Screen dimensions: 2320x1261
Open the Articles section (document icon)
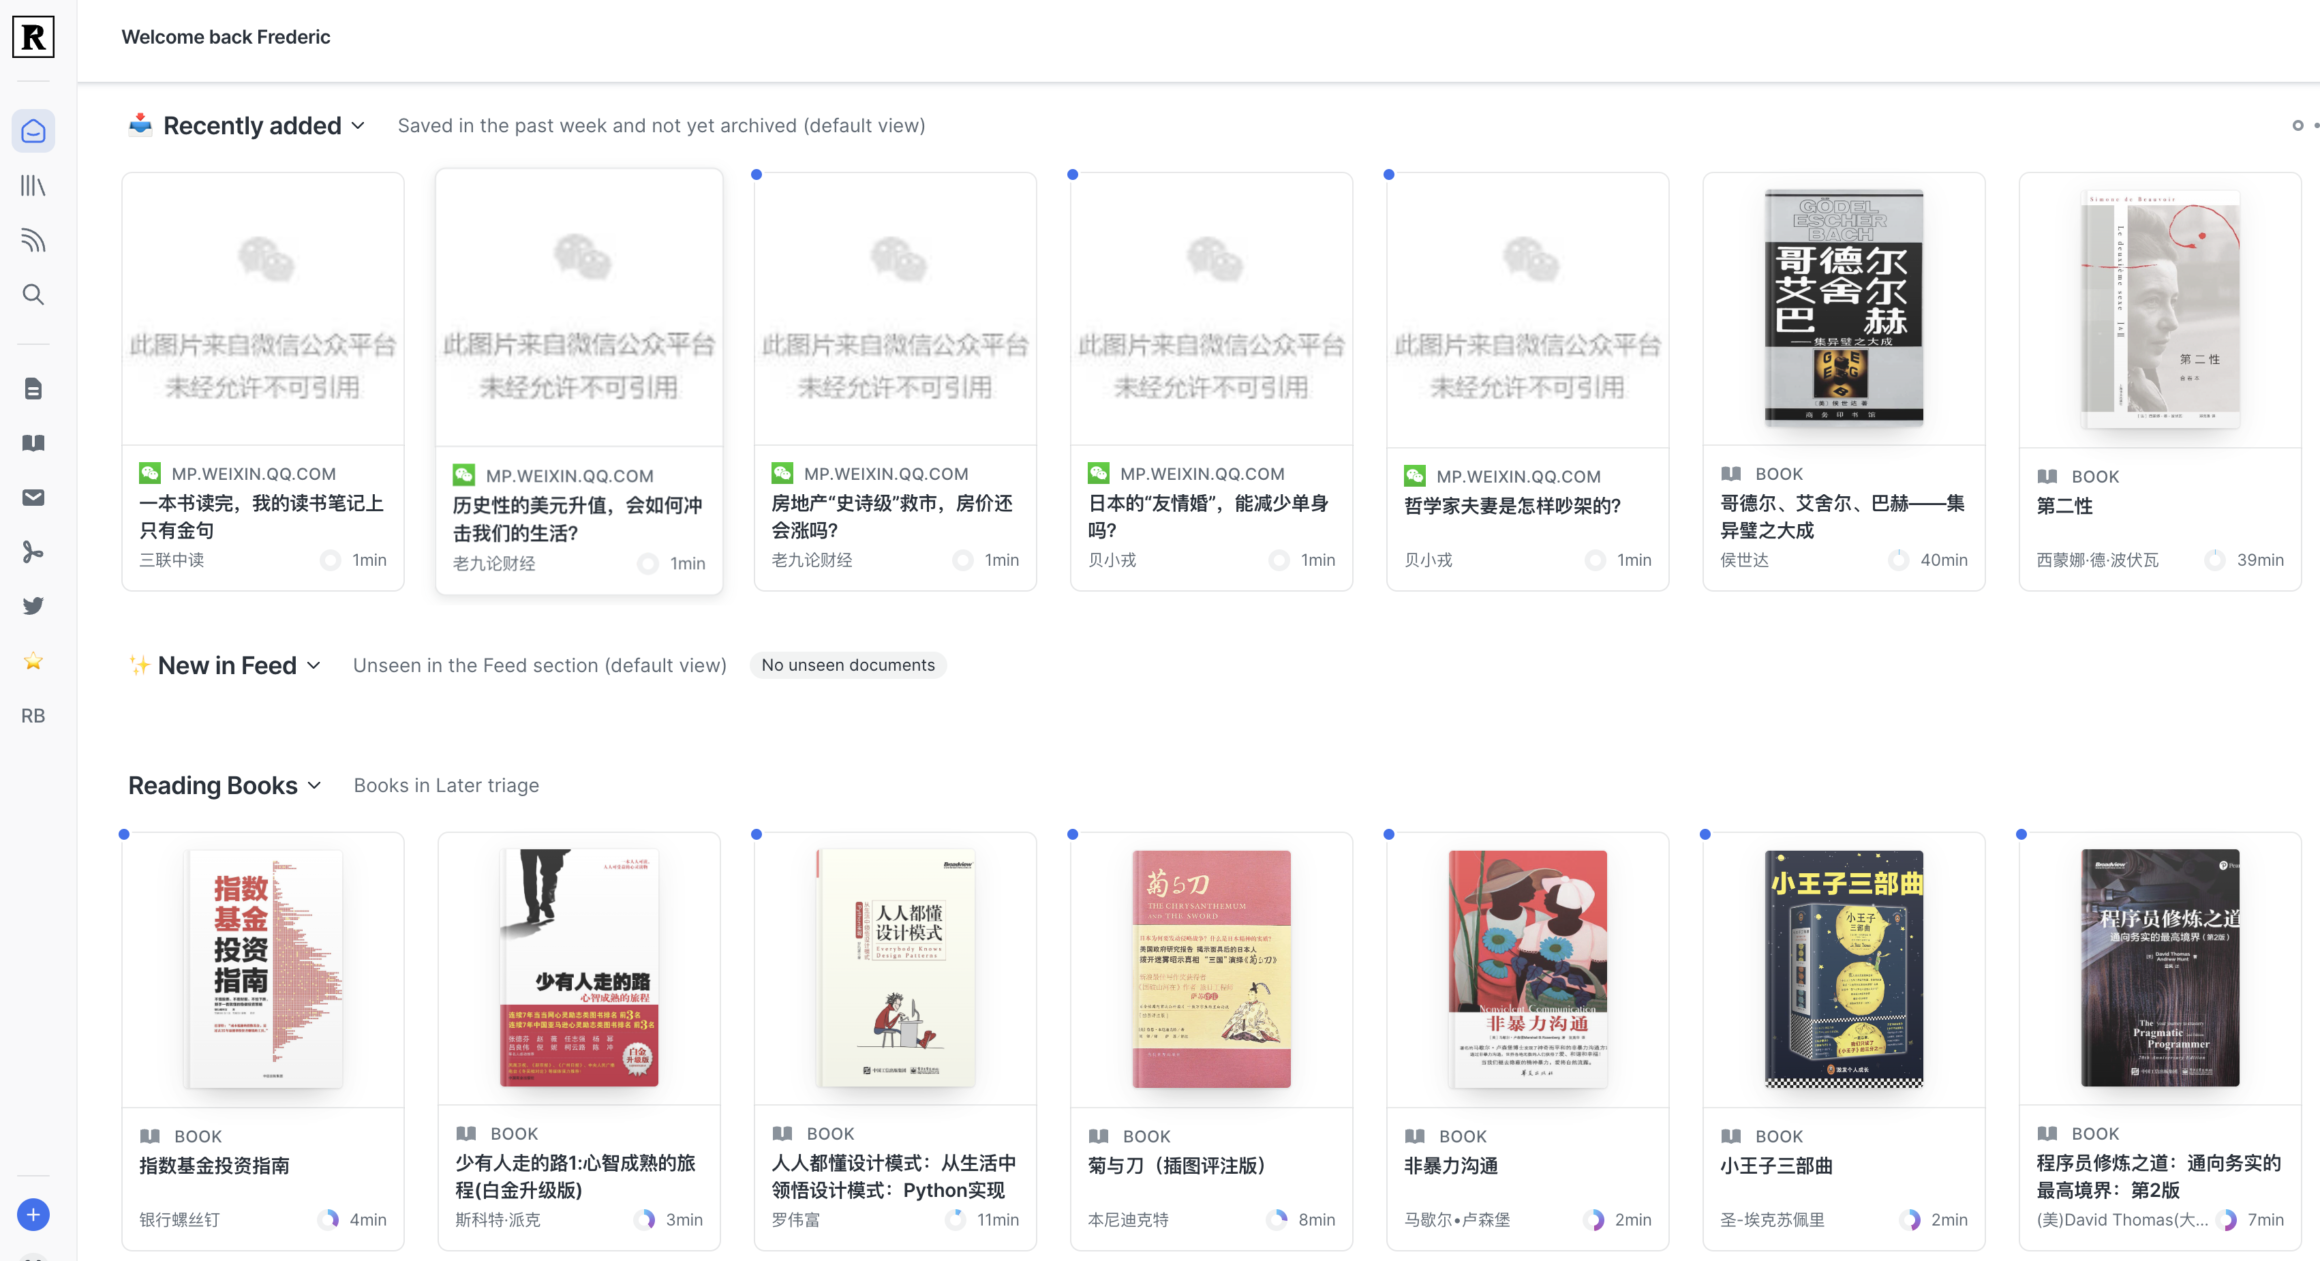[x=33, y=389]
